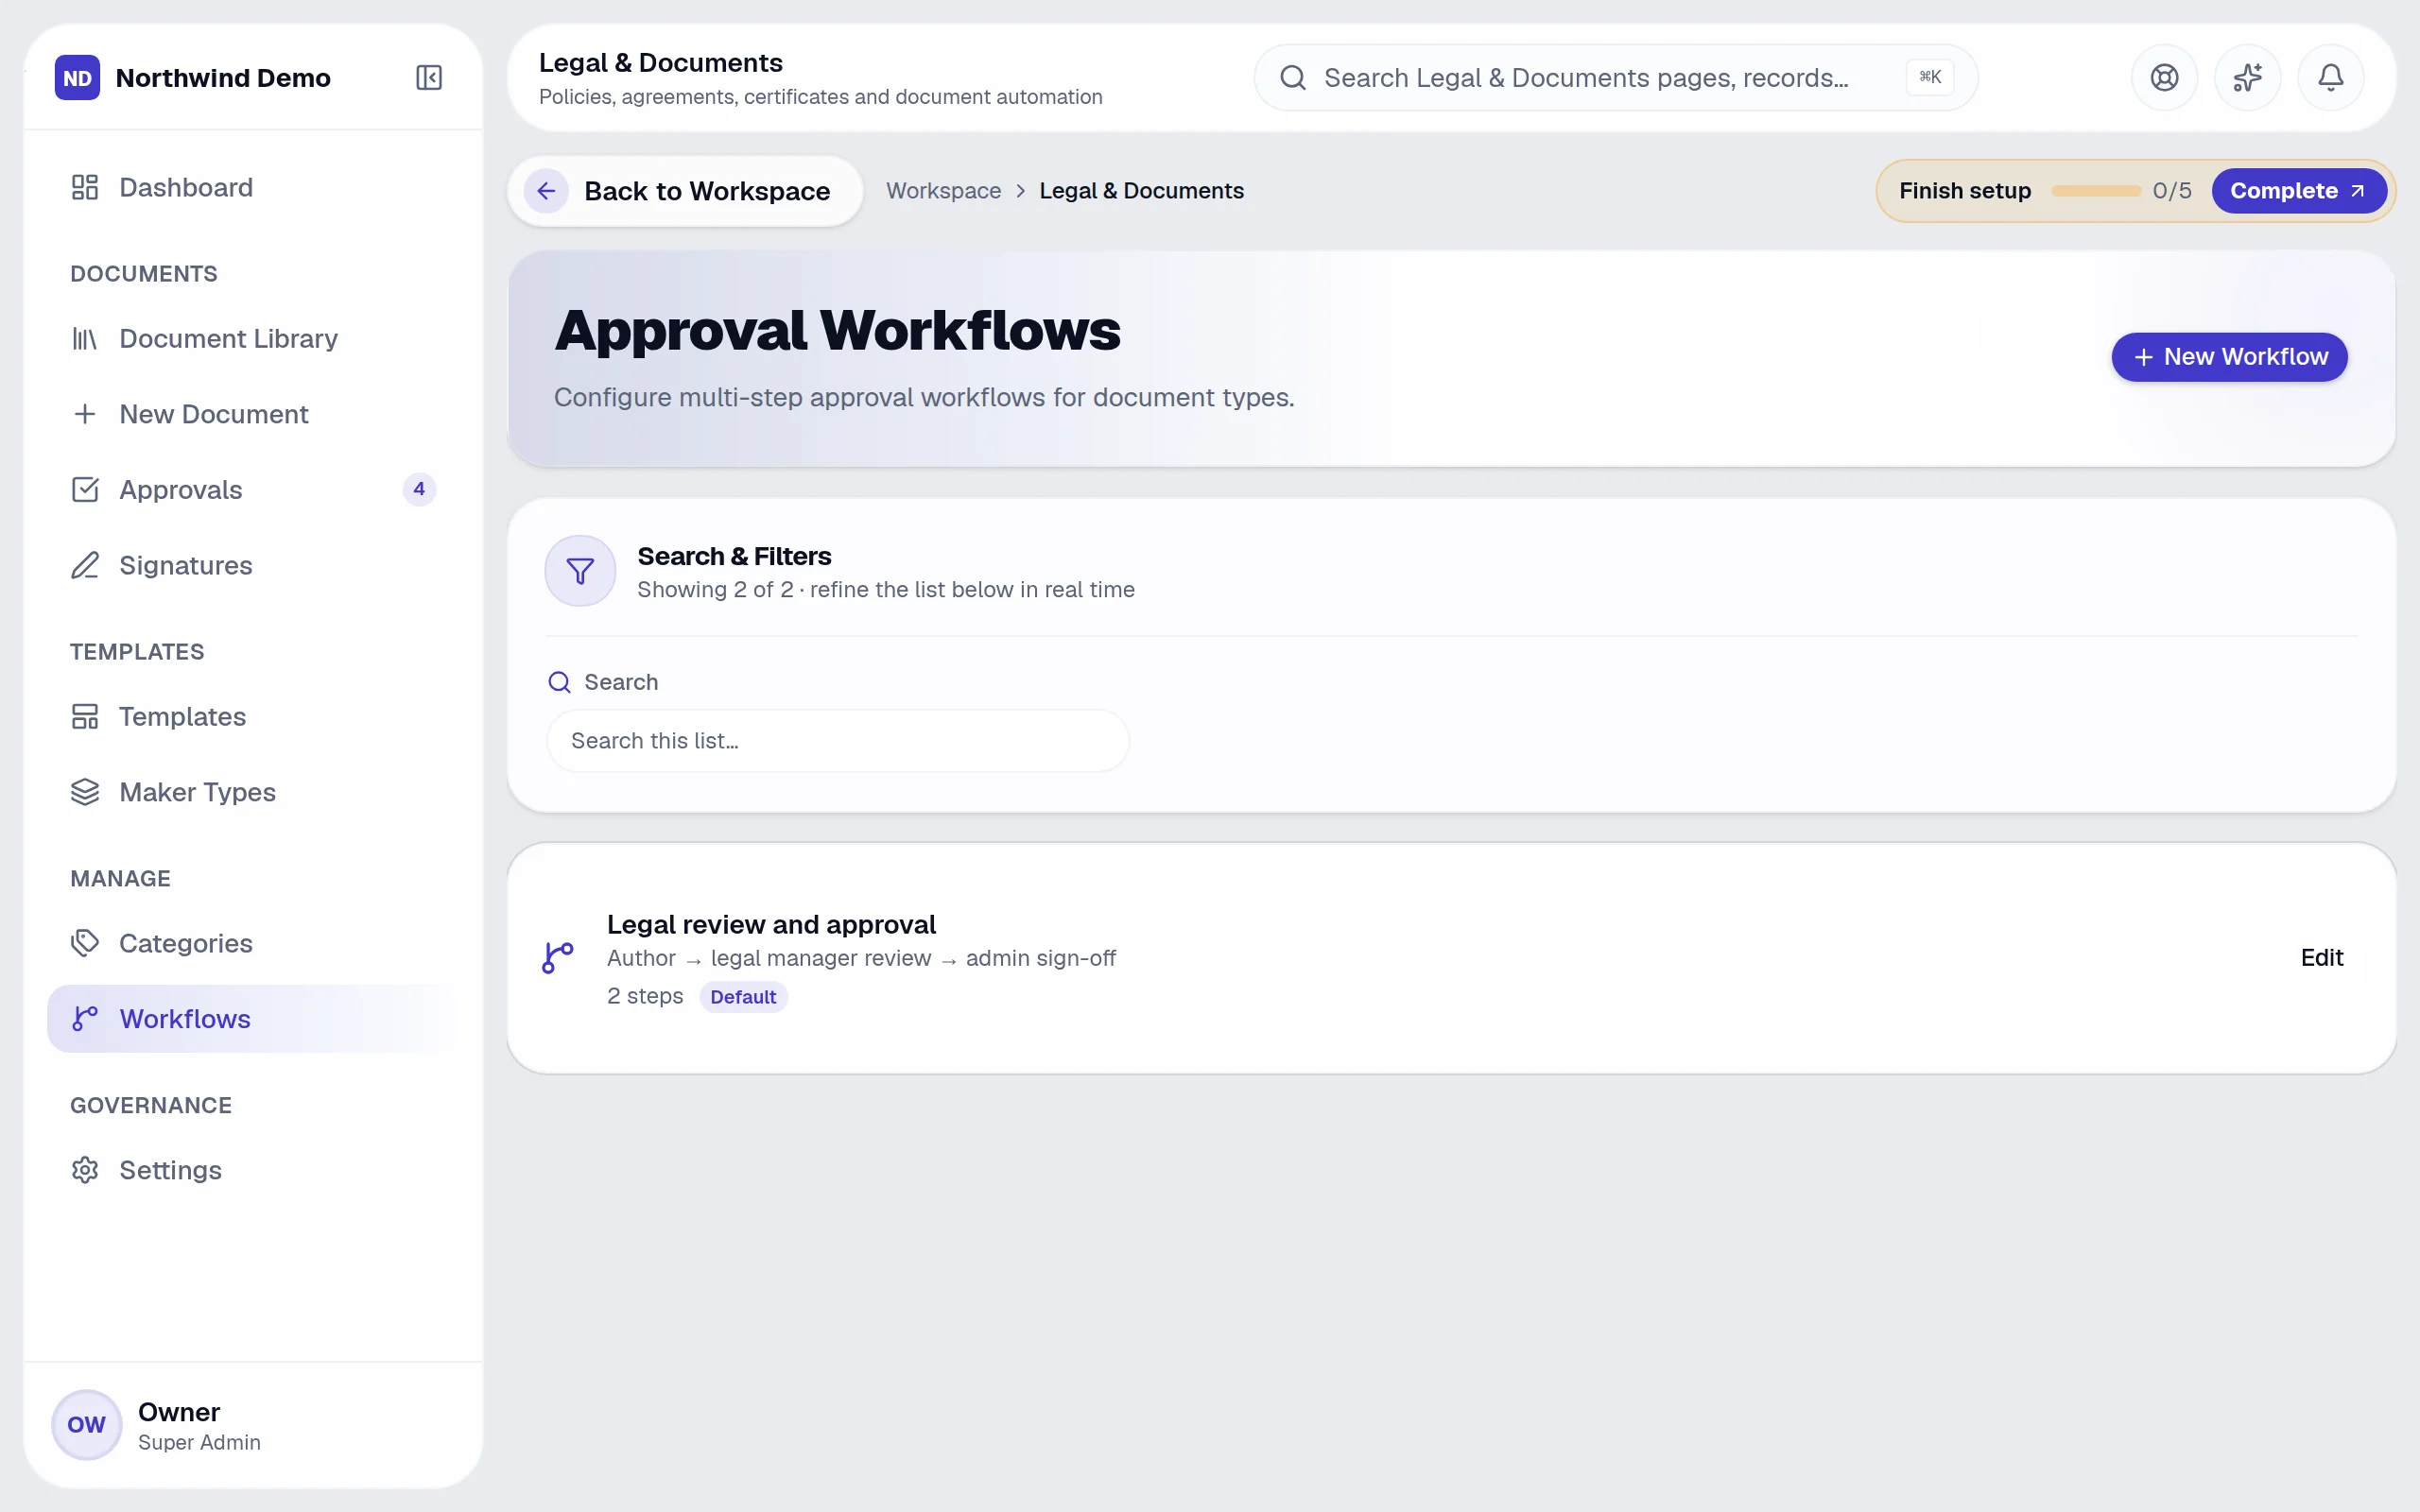Click the OW user avatar
The height and width of the screenshot is (1512, 2420).
86,1424
